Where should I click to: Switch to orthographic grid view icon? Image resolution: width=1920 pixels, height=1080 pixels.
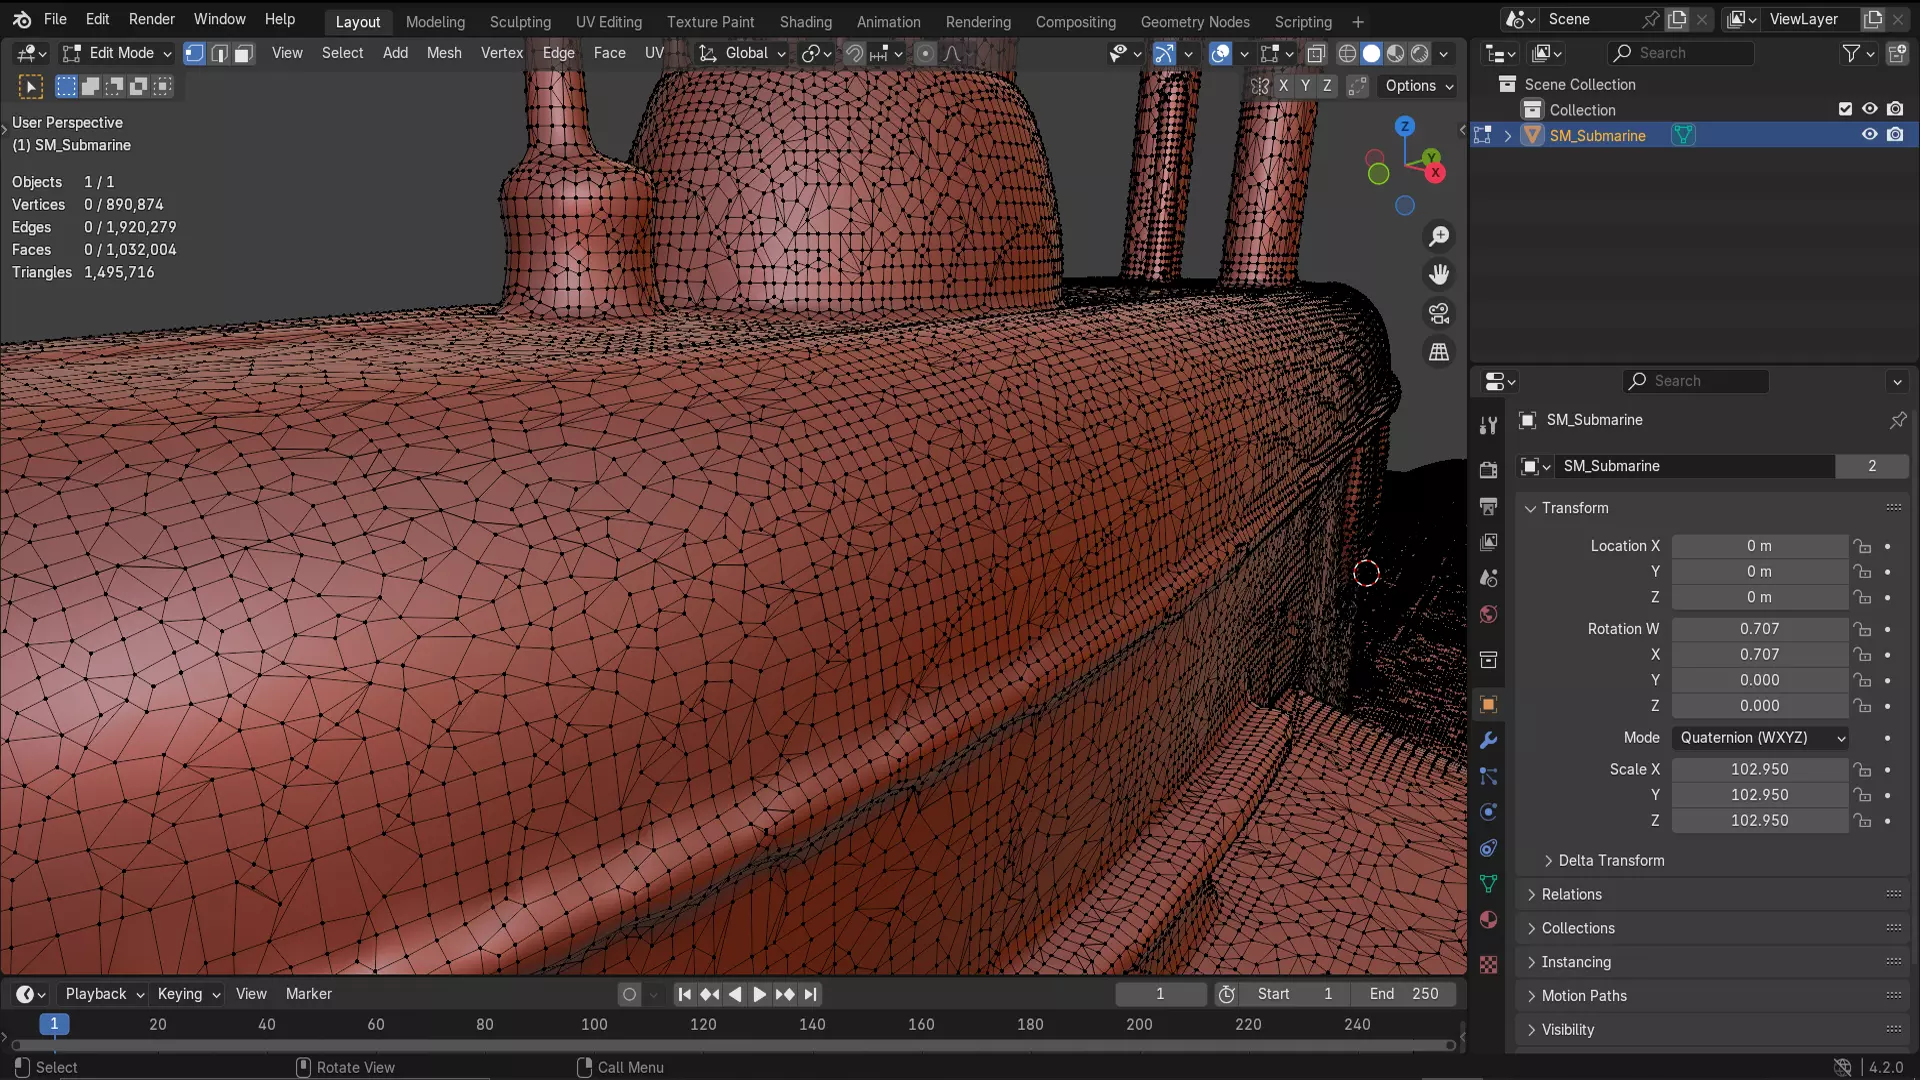pos(1439,352)
